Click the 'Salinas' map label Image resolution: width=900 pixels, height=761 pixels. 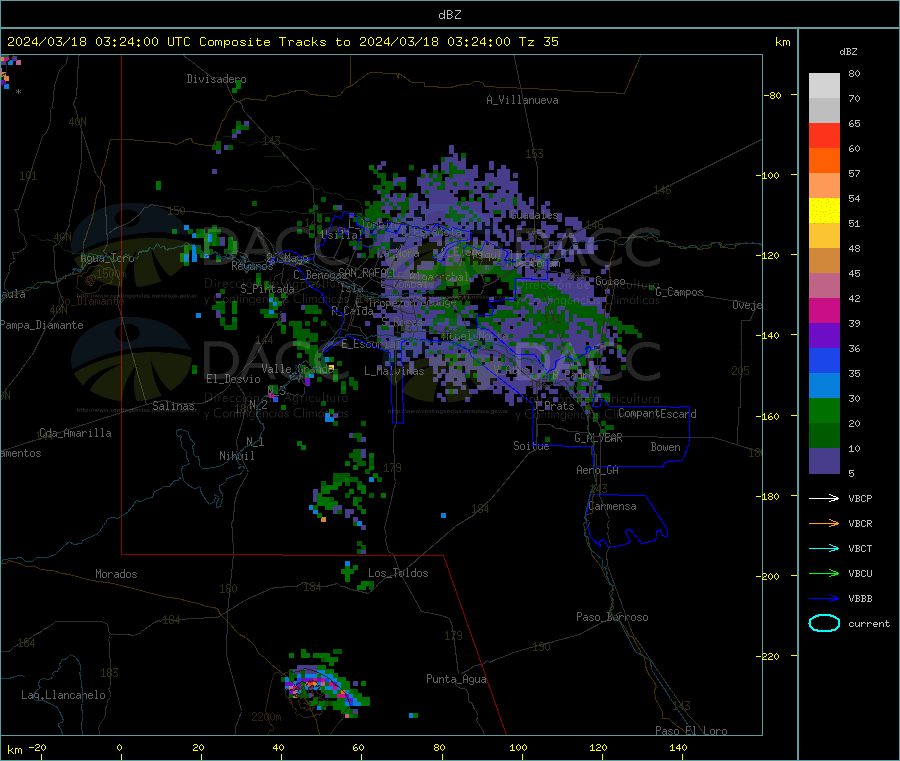[x=173, y=406]
